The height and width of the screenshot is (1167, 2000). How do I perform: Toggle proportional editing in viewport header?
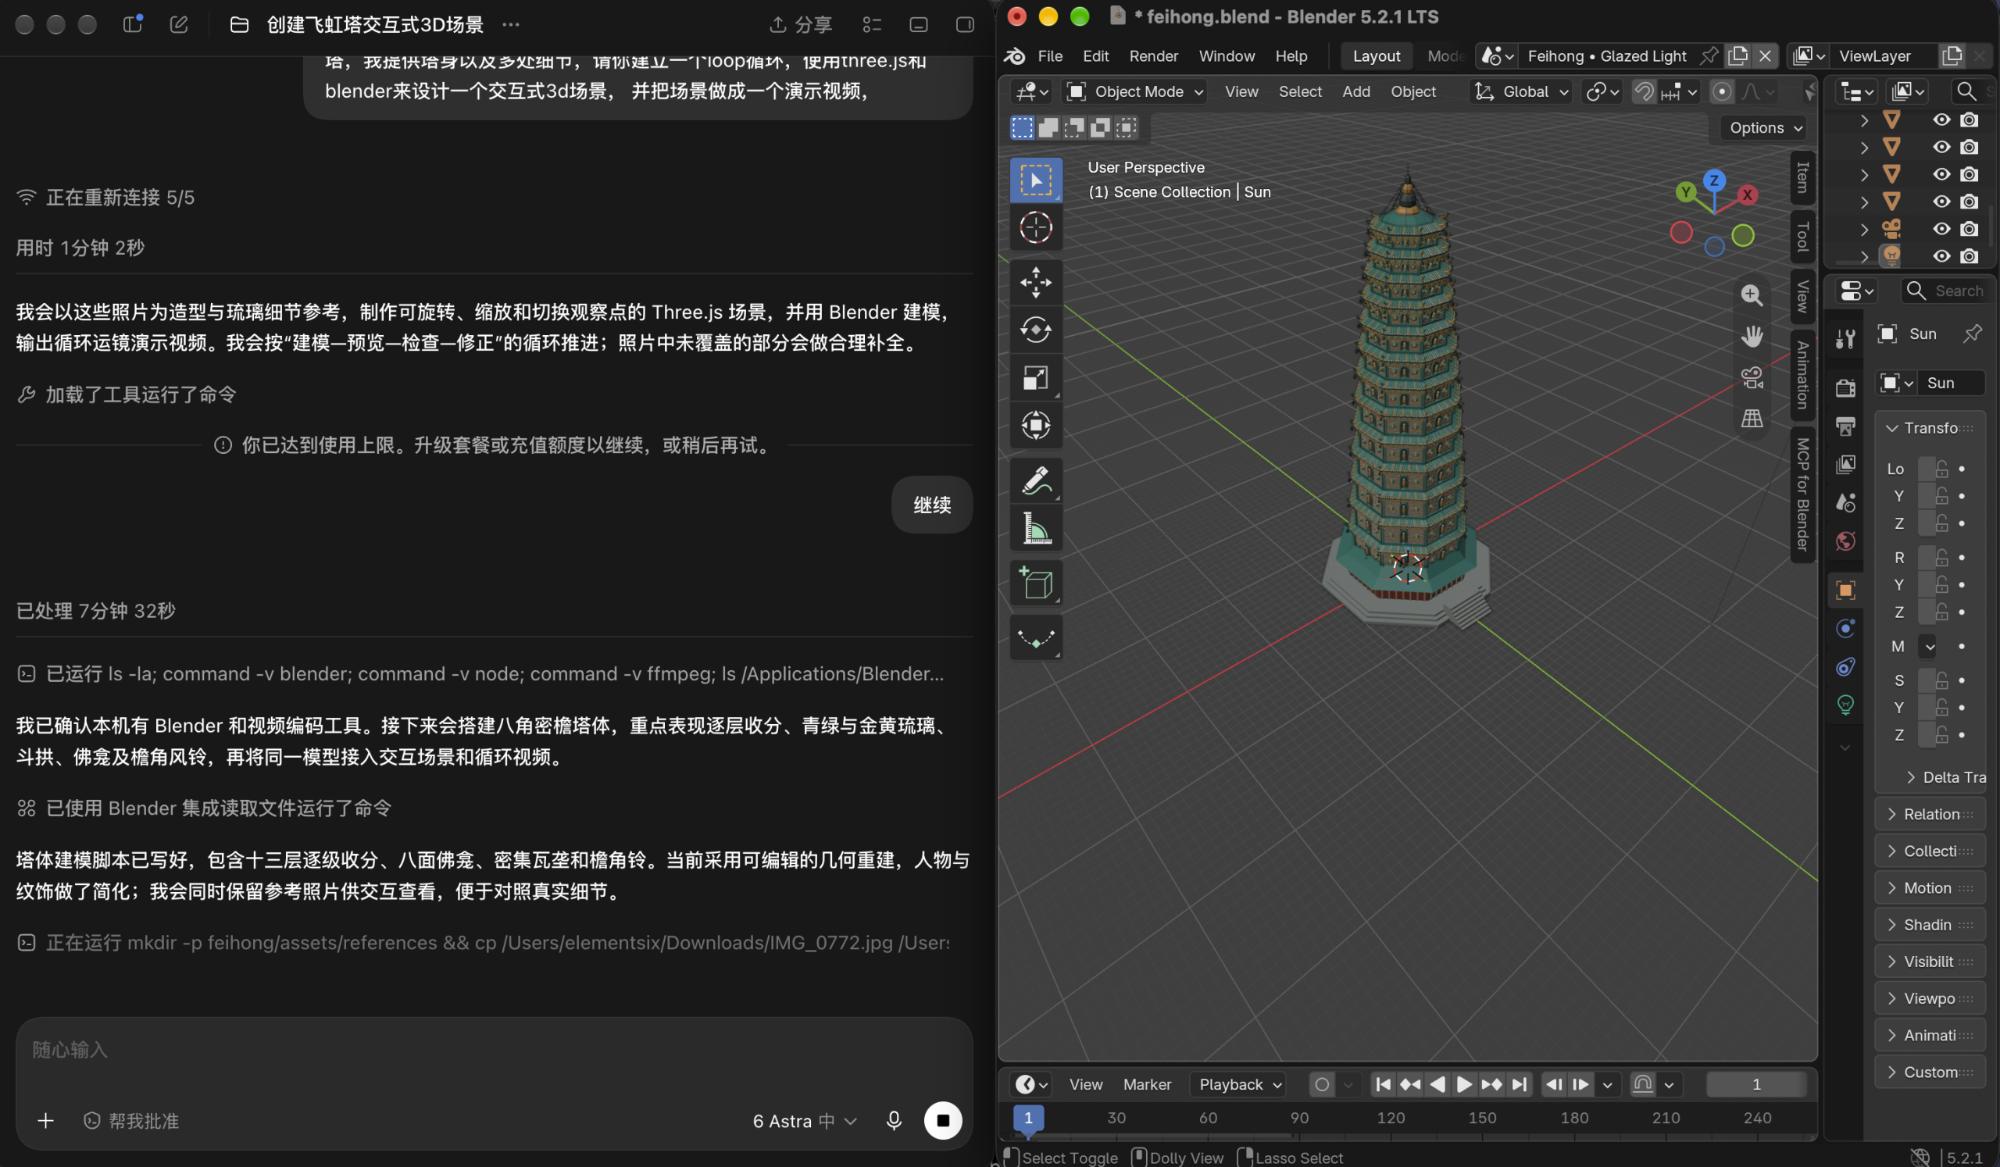(x=1721, y=92)
